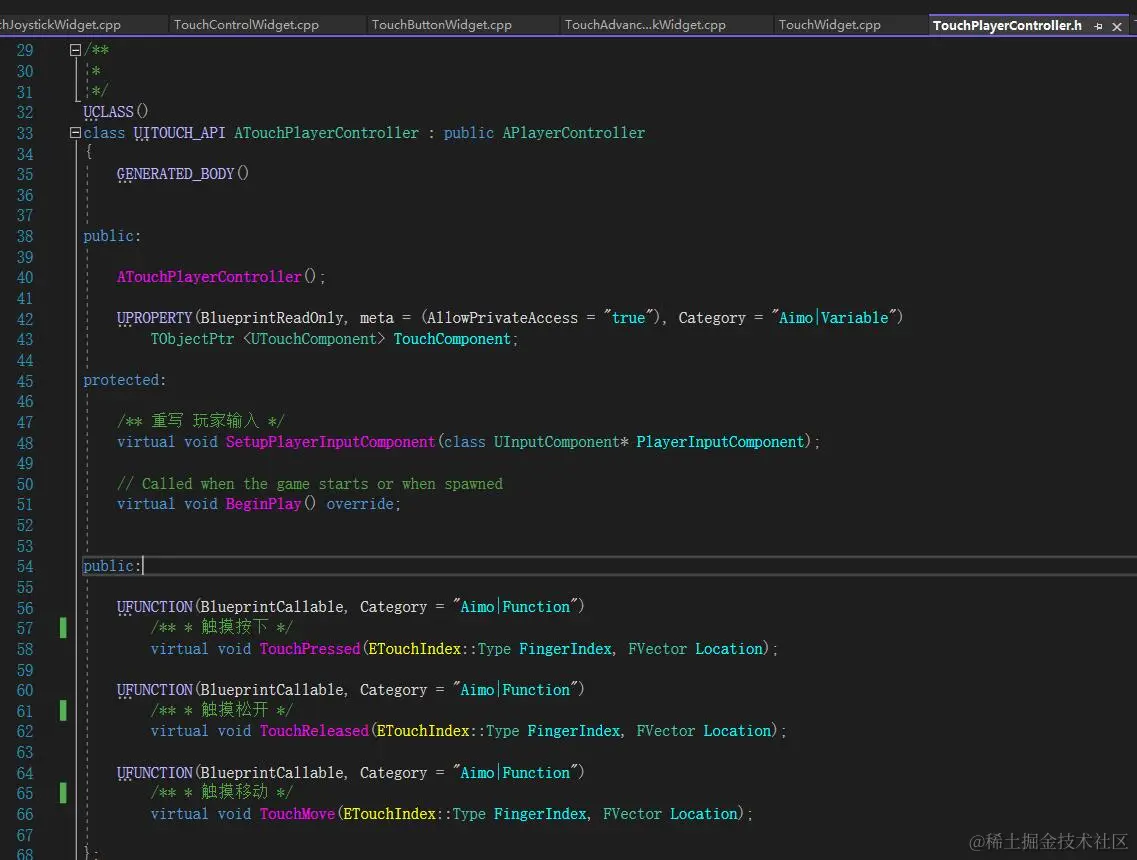Click the green change marker at line 61
This screenshot has width=1137, height=860.
63,710
